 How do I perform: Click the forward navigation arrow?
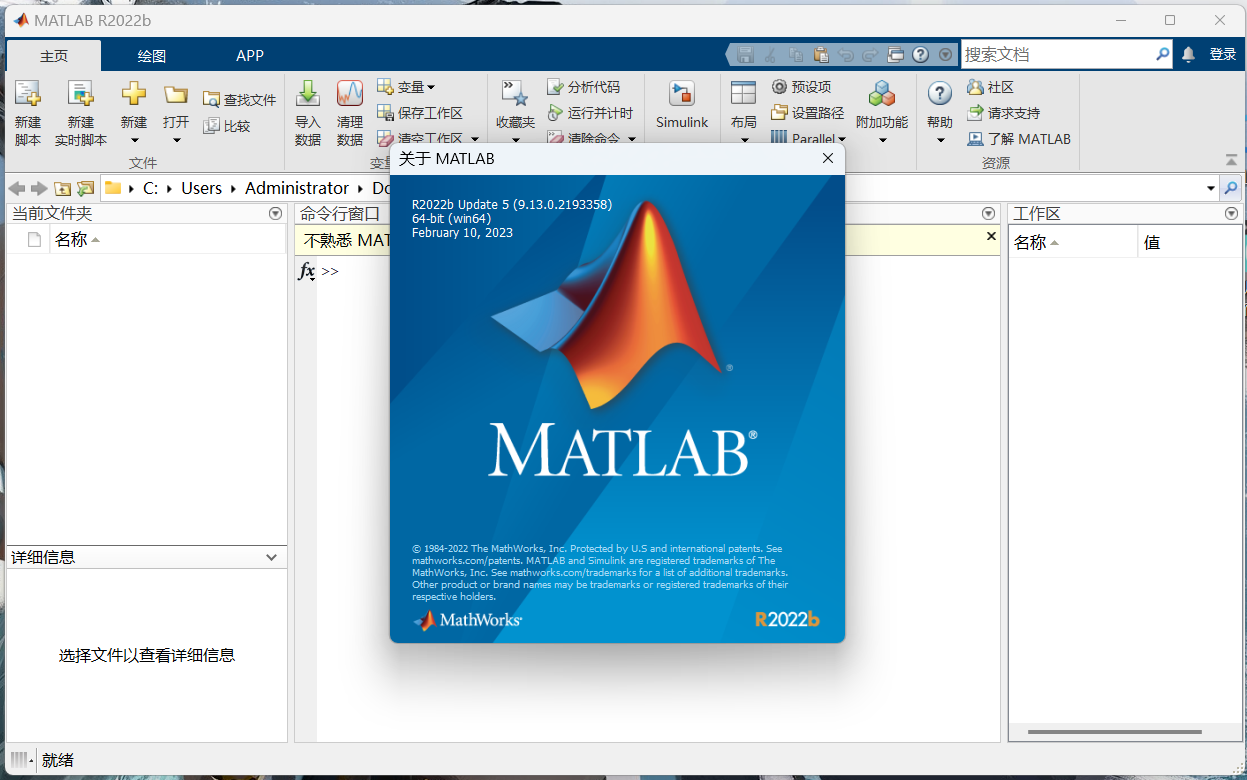39,188
